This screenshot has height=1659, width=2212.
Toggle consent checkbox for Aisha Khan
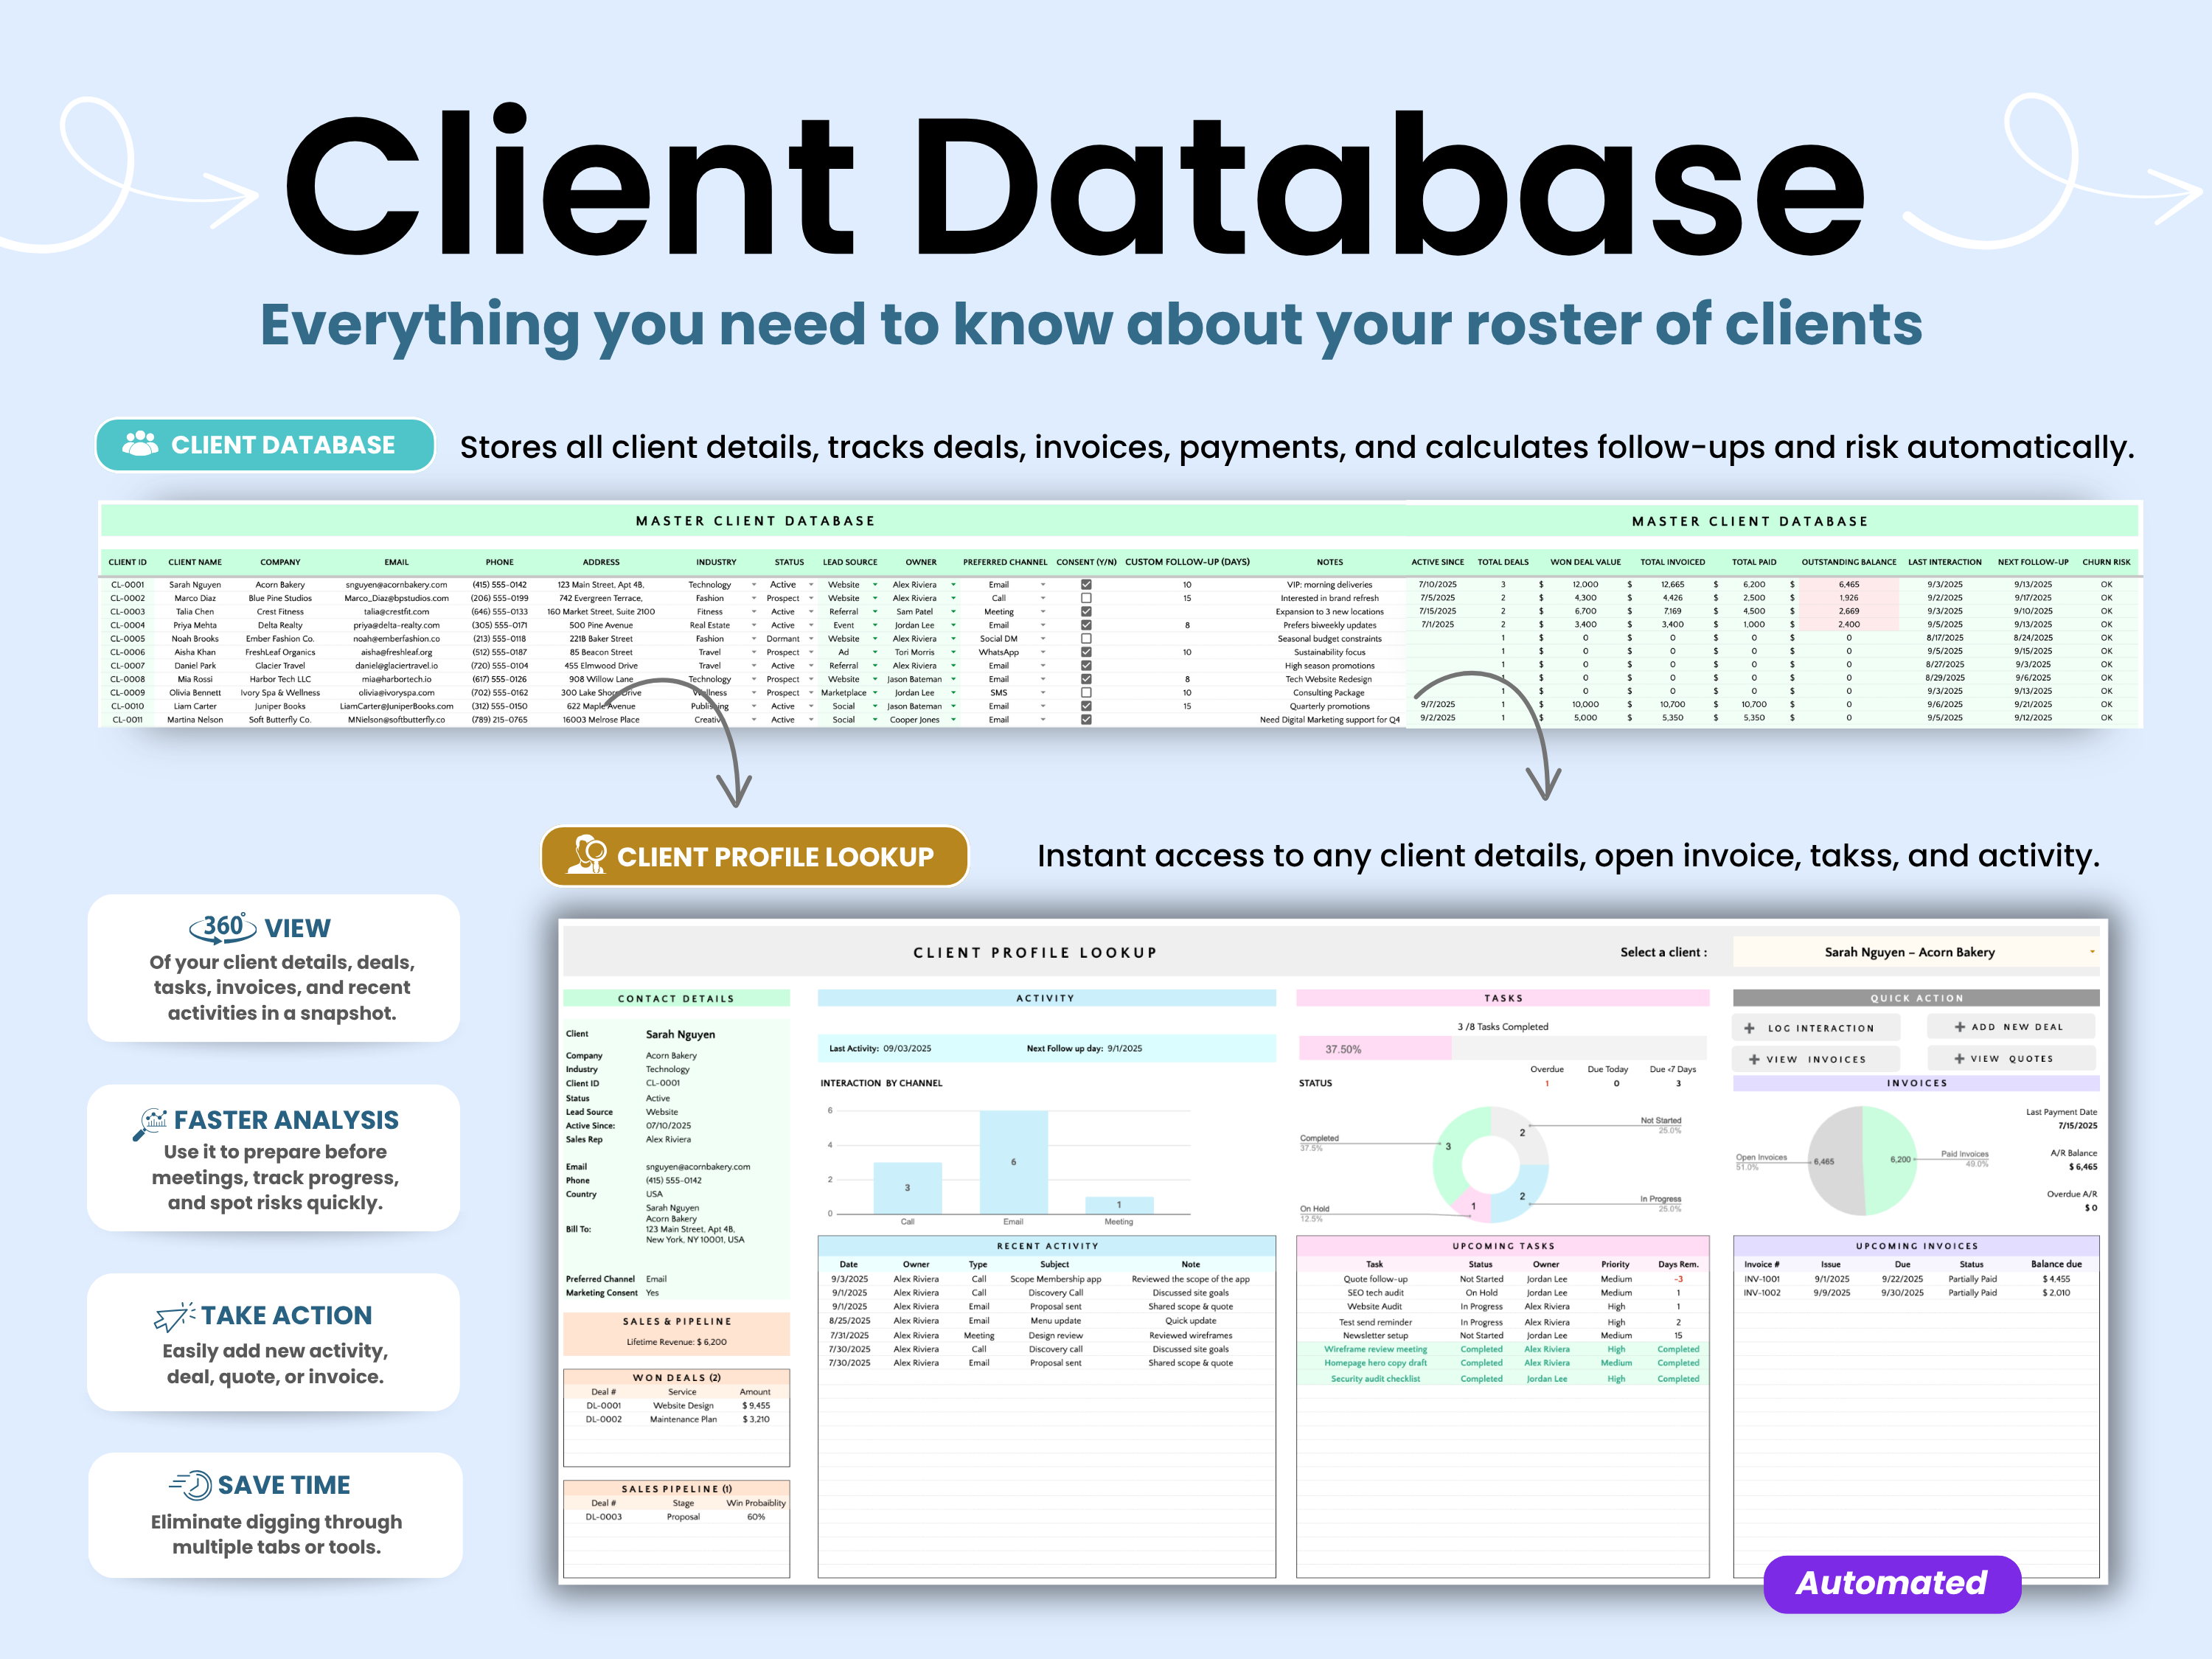point(1086,652)
